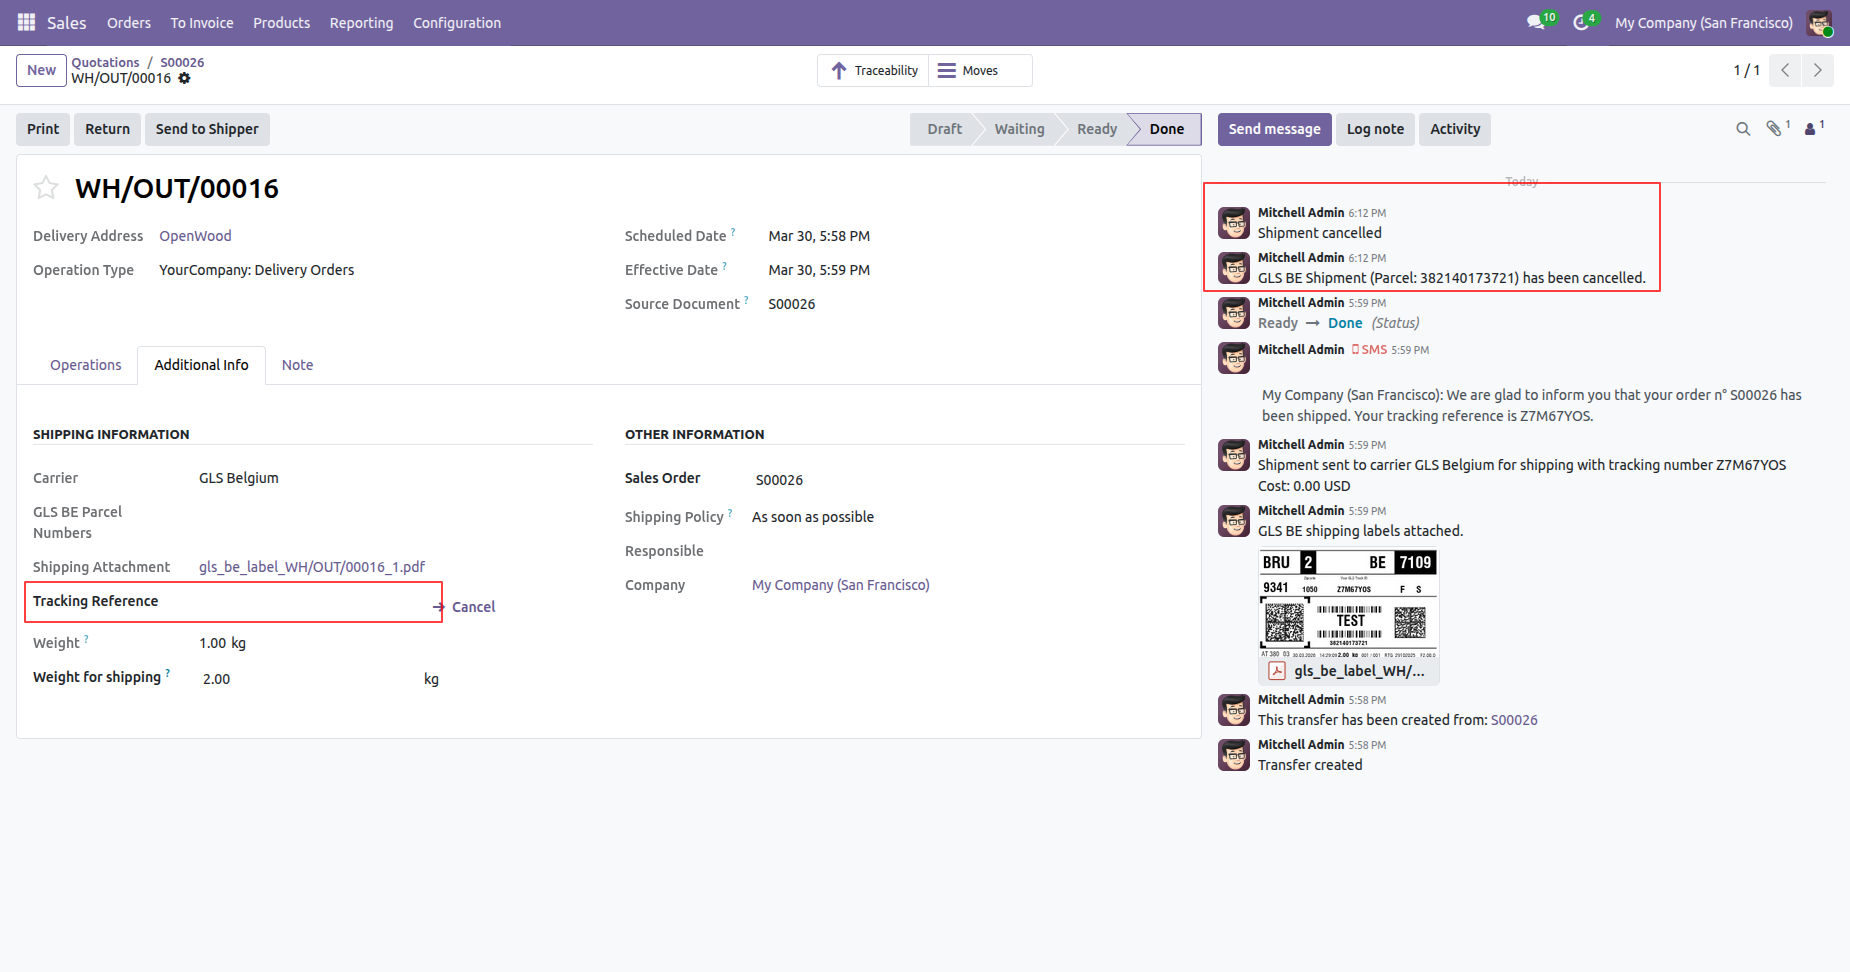
Task: Expand the My Company (San Francisco) switcher
Action: click(x=1703, y=23)
